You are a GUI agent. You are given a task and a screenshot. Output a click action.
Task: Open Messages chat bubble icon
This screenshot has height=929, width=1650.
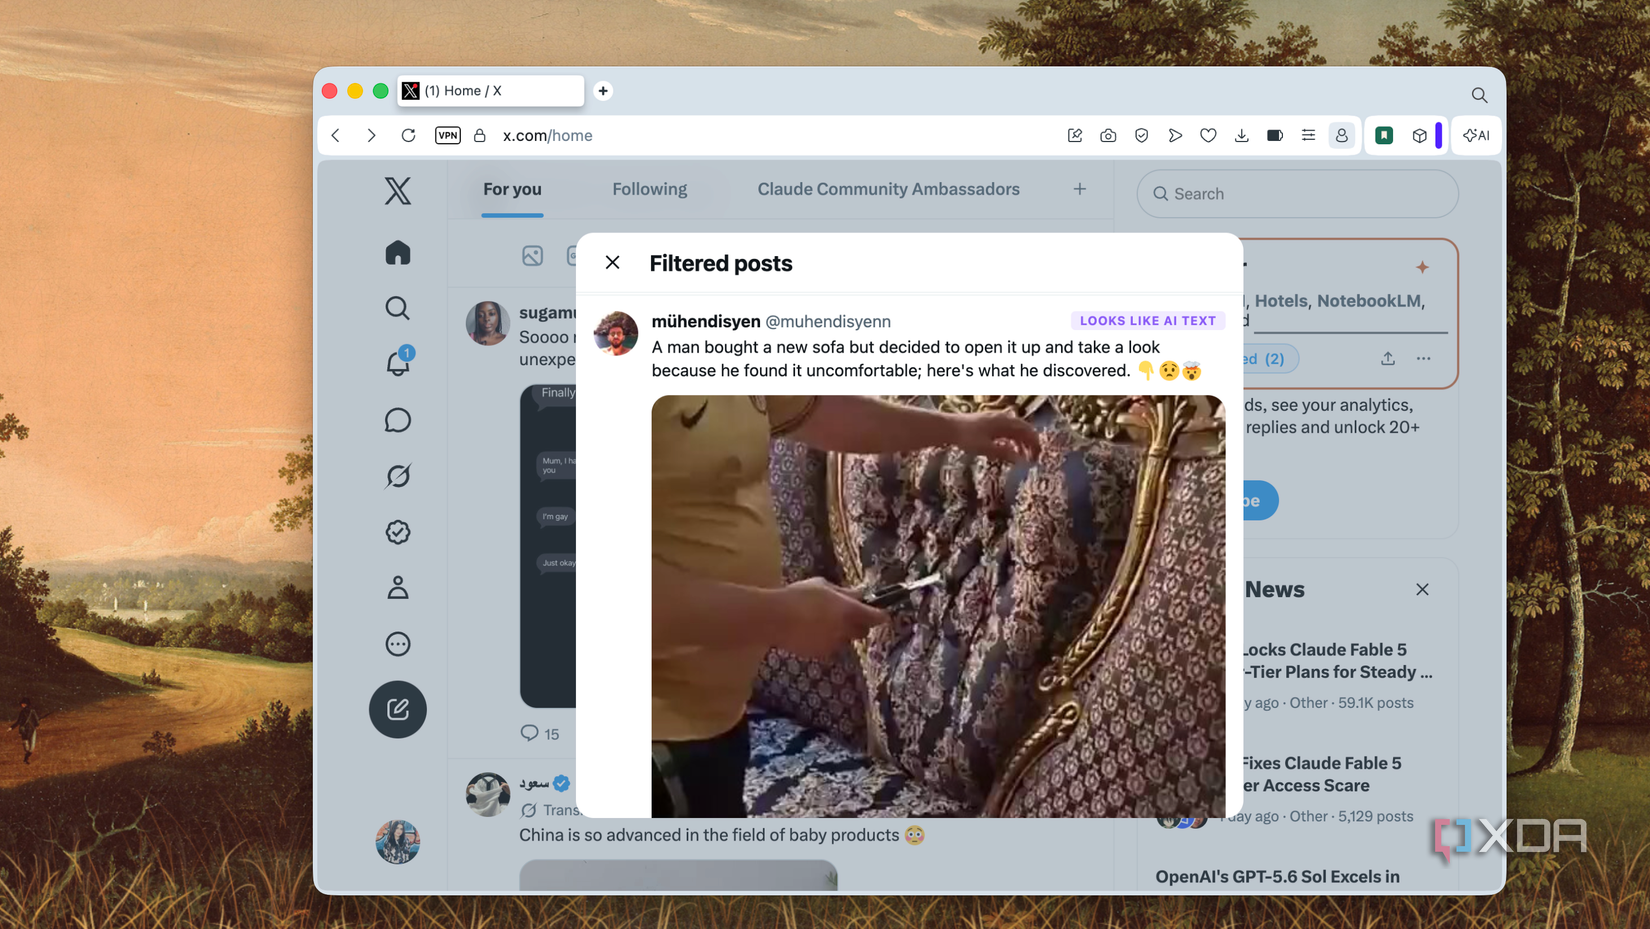tap(398, 420)
